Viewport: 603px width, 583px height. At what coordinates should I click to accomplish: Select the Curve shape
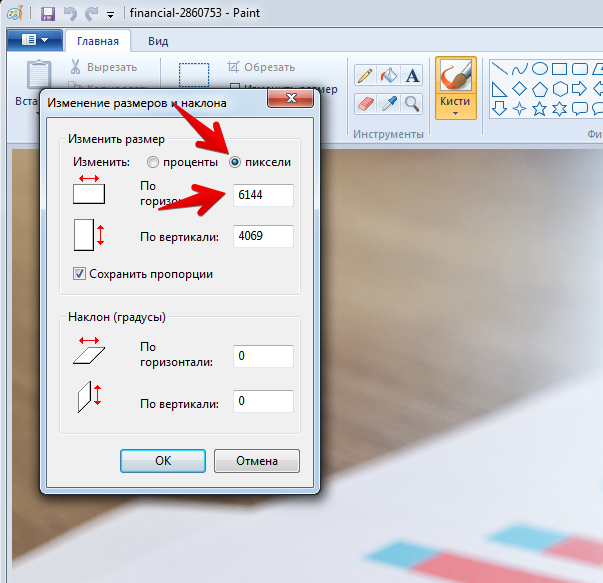(x=520, y=68)
